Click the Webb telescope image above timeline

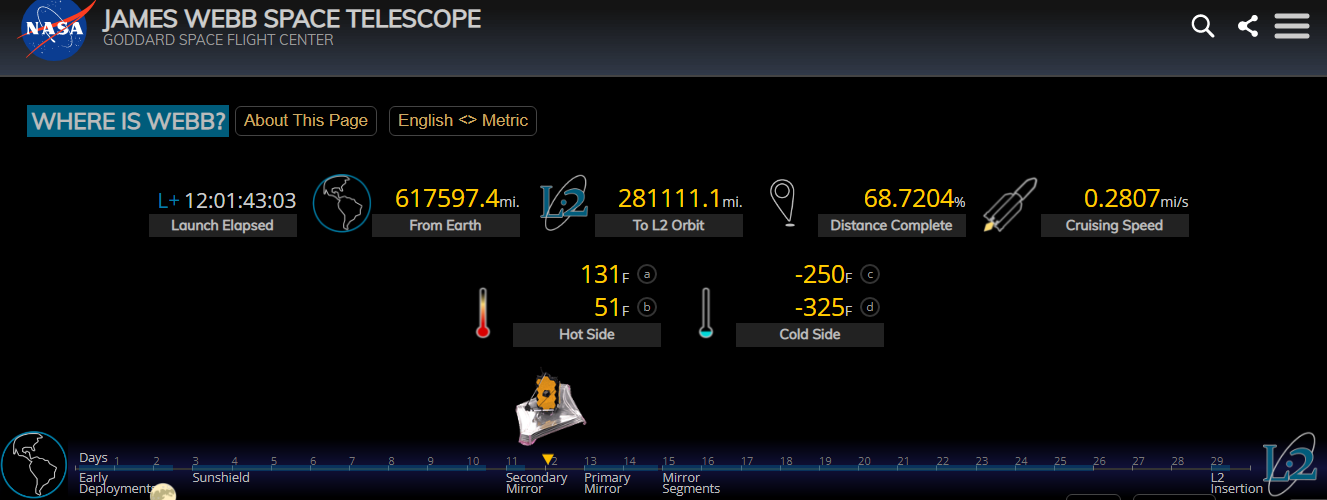point(549,409)
